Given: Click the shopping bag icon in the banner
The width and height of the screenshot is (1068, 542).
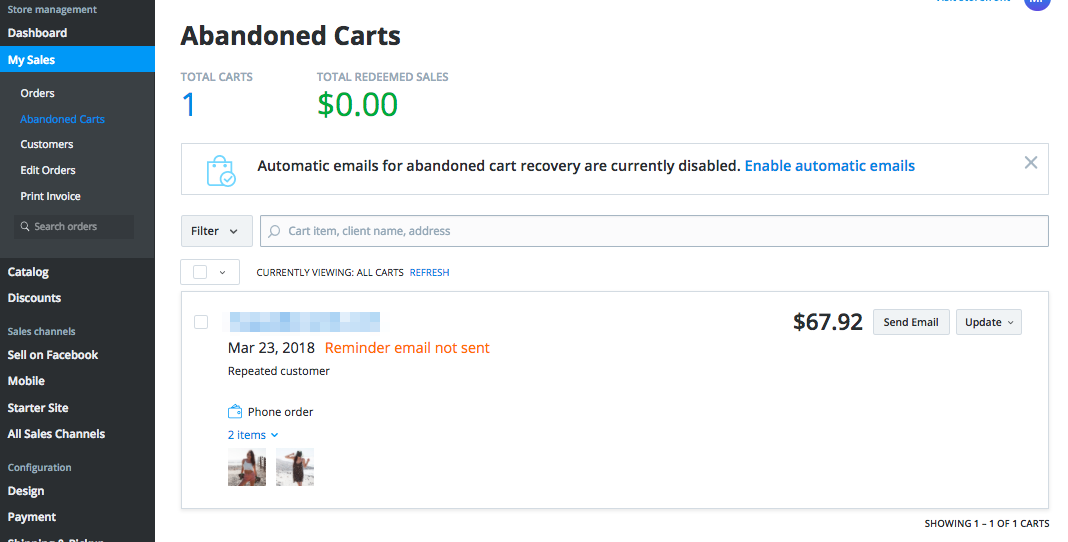Looking at the screenshot, I should click(x=220, y=170).
